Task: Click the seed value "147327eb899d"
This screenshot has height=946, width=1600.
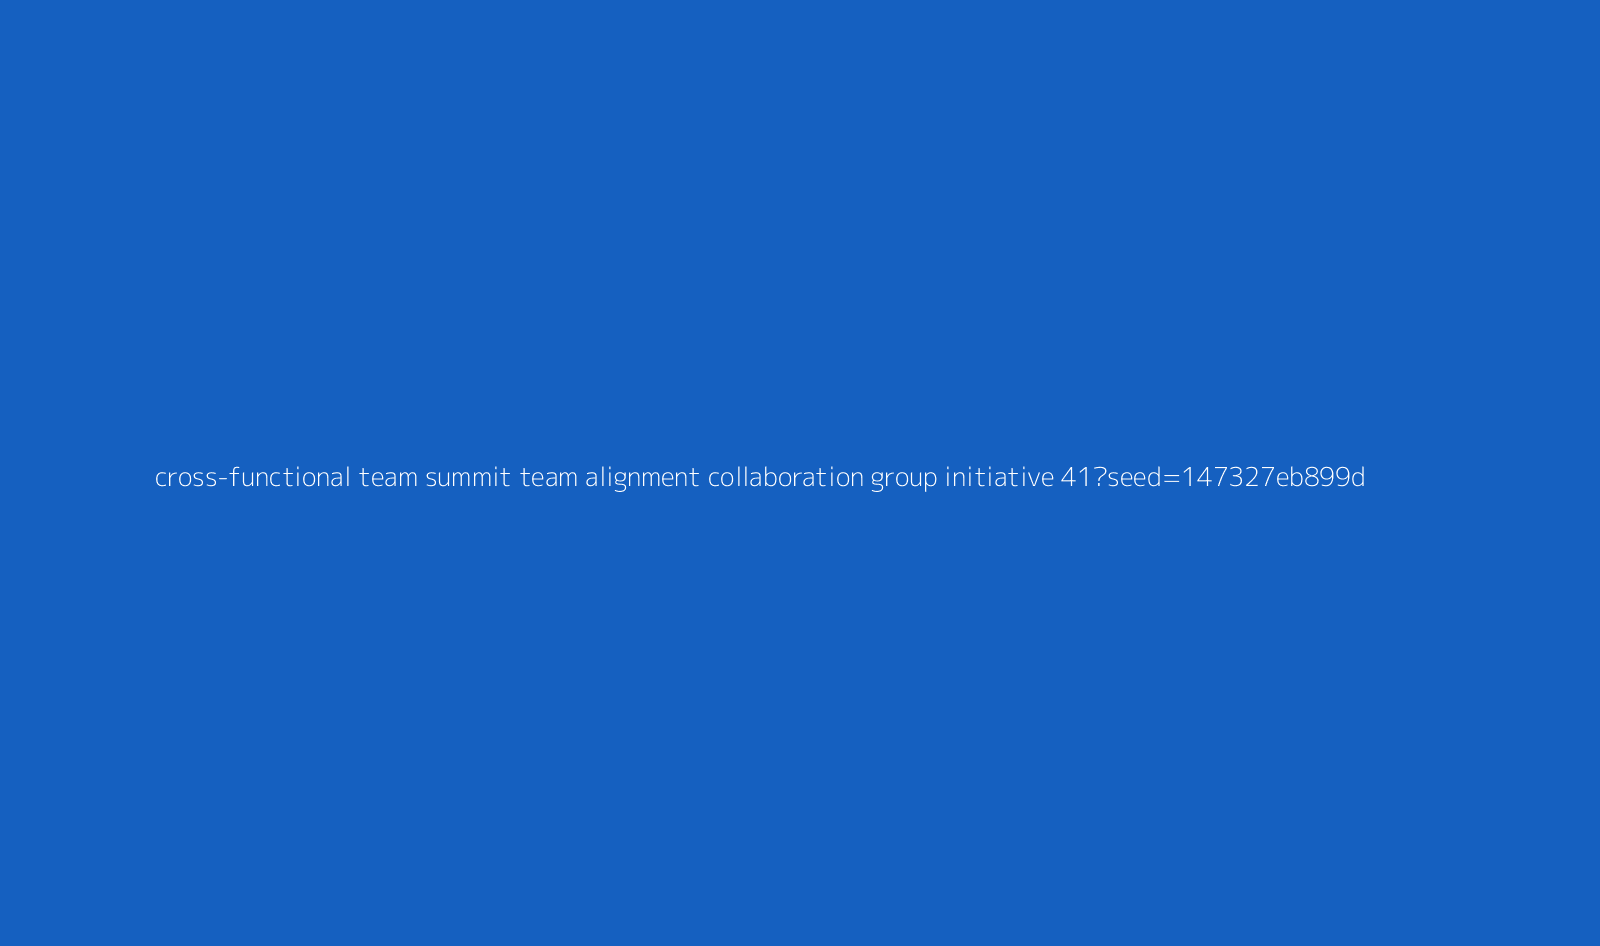Action: [1274, 477]
